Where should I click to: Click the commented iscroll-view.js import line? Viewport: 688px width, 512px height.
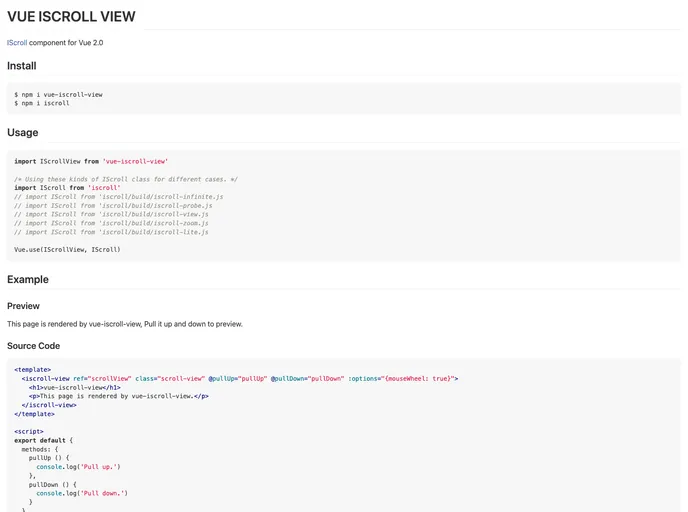[111, 214]
